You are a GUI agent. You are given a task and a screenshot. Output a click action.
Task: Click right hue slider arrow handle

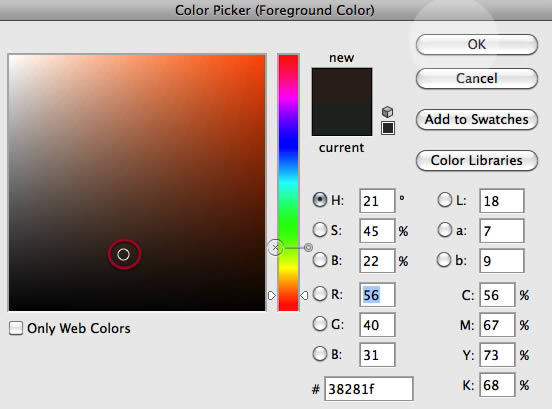click(x=304, y=295)
